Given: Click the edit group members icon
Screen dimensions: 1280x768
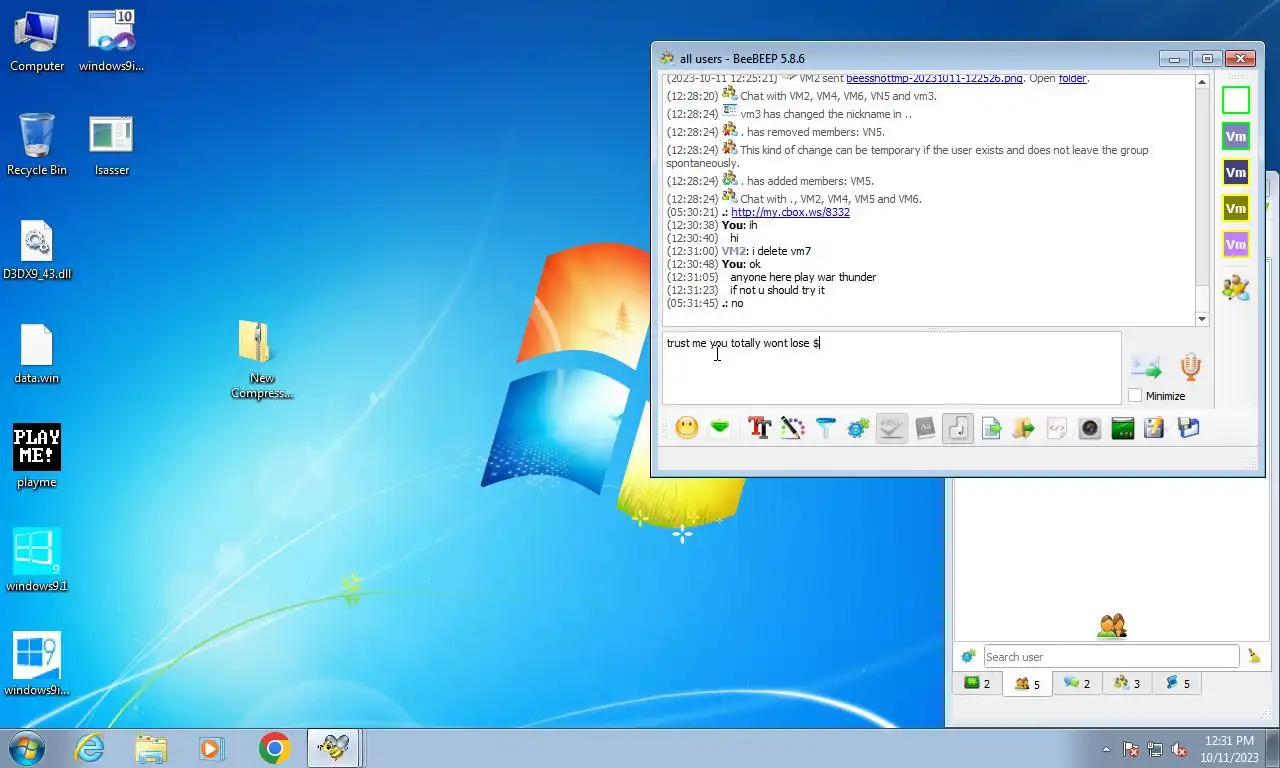Looking at the screenshot, I should pyautogui.click(x=1236, y=288).
